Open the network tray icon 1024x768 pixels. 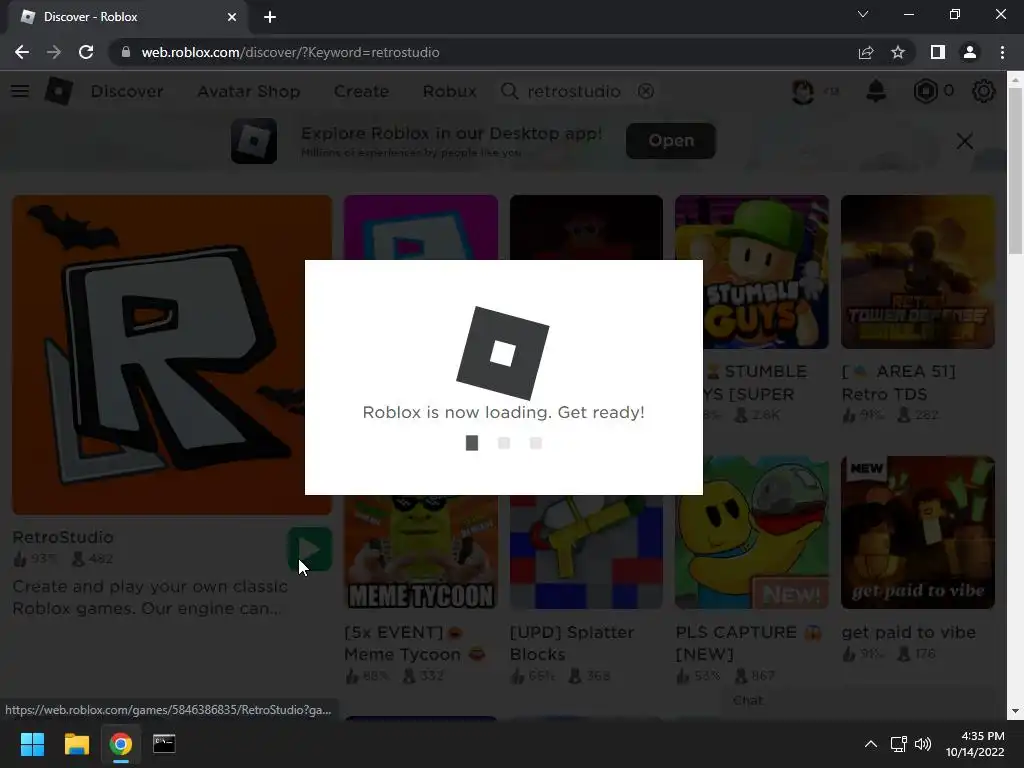[899, 744]
